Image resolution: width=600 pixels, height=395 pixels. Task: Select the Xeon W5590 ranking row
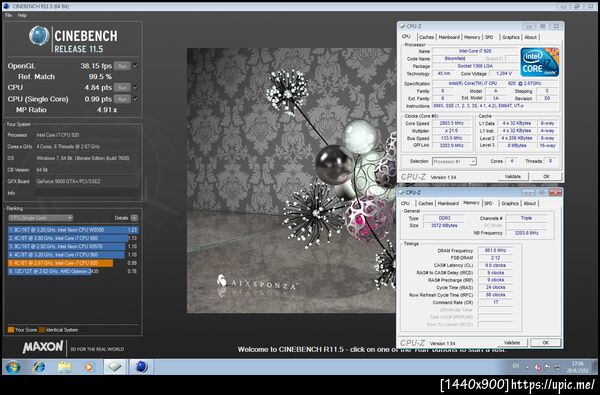pyautogui.click(x=73, y=230)
